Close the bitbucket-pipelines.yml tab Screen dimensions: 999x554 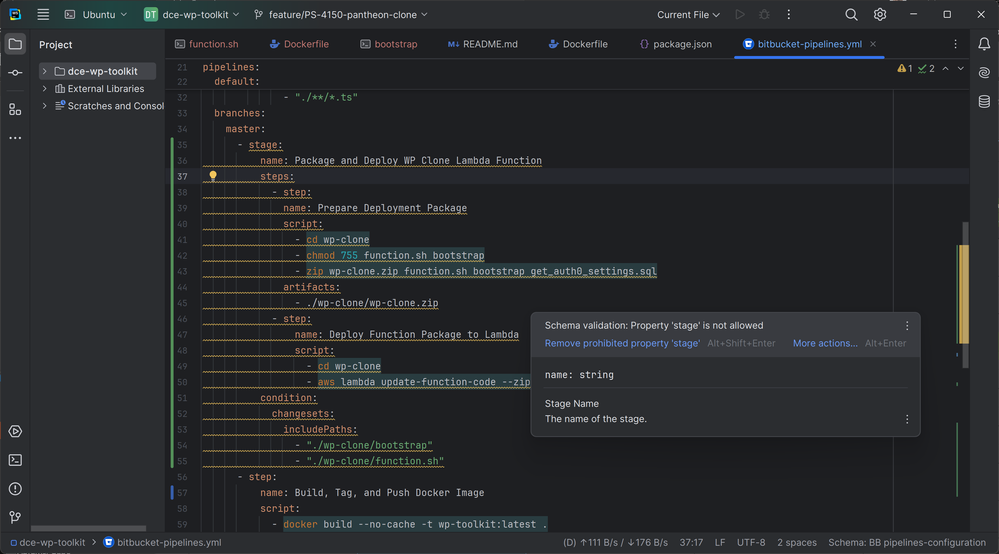(x=873, y=44)
